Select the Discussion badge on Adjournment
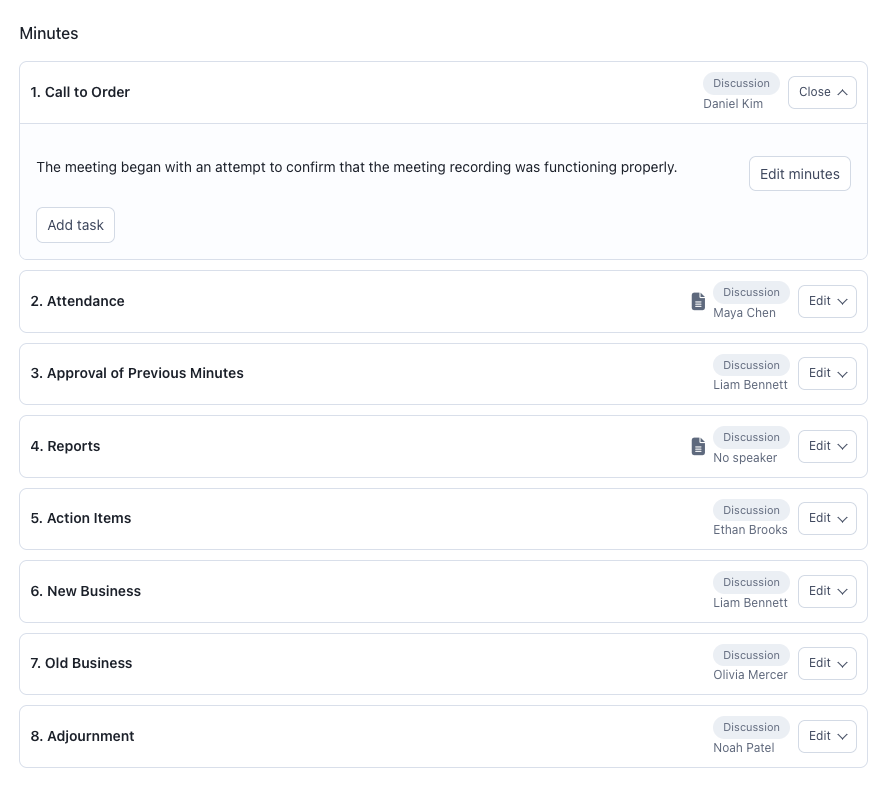The height and width of the screenshot is (791, 882). click(751, 727)
